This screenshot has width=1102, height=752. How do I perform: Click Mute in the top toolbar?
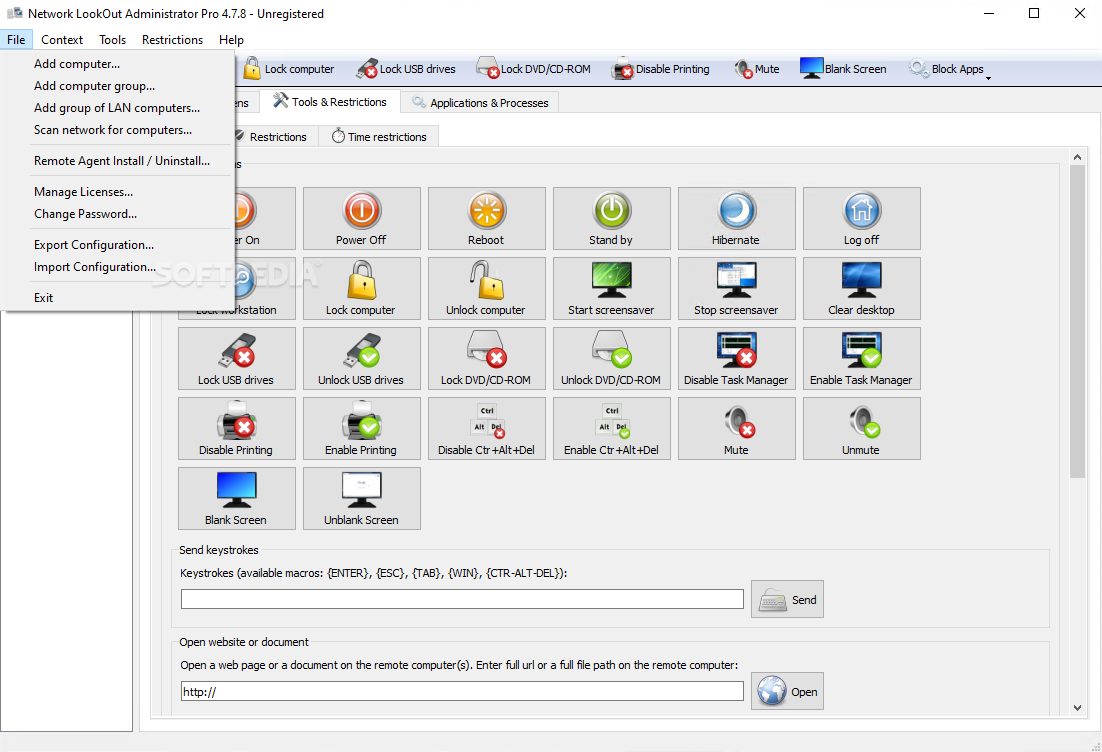click(x=757, y=69)
